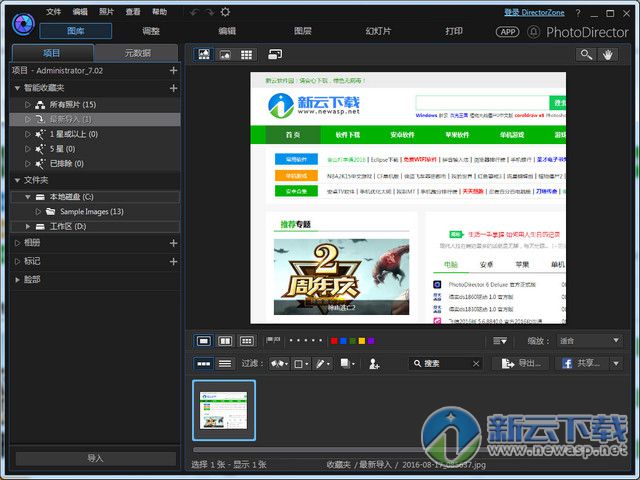Open the 帮助 menu
The width and height of the screenshot is (640, 480).
(160, 12)
